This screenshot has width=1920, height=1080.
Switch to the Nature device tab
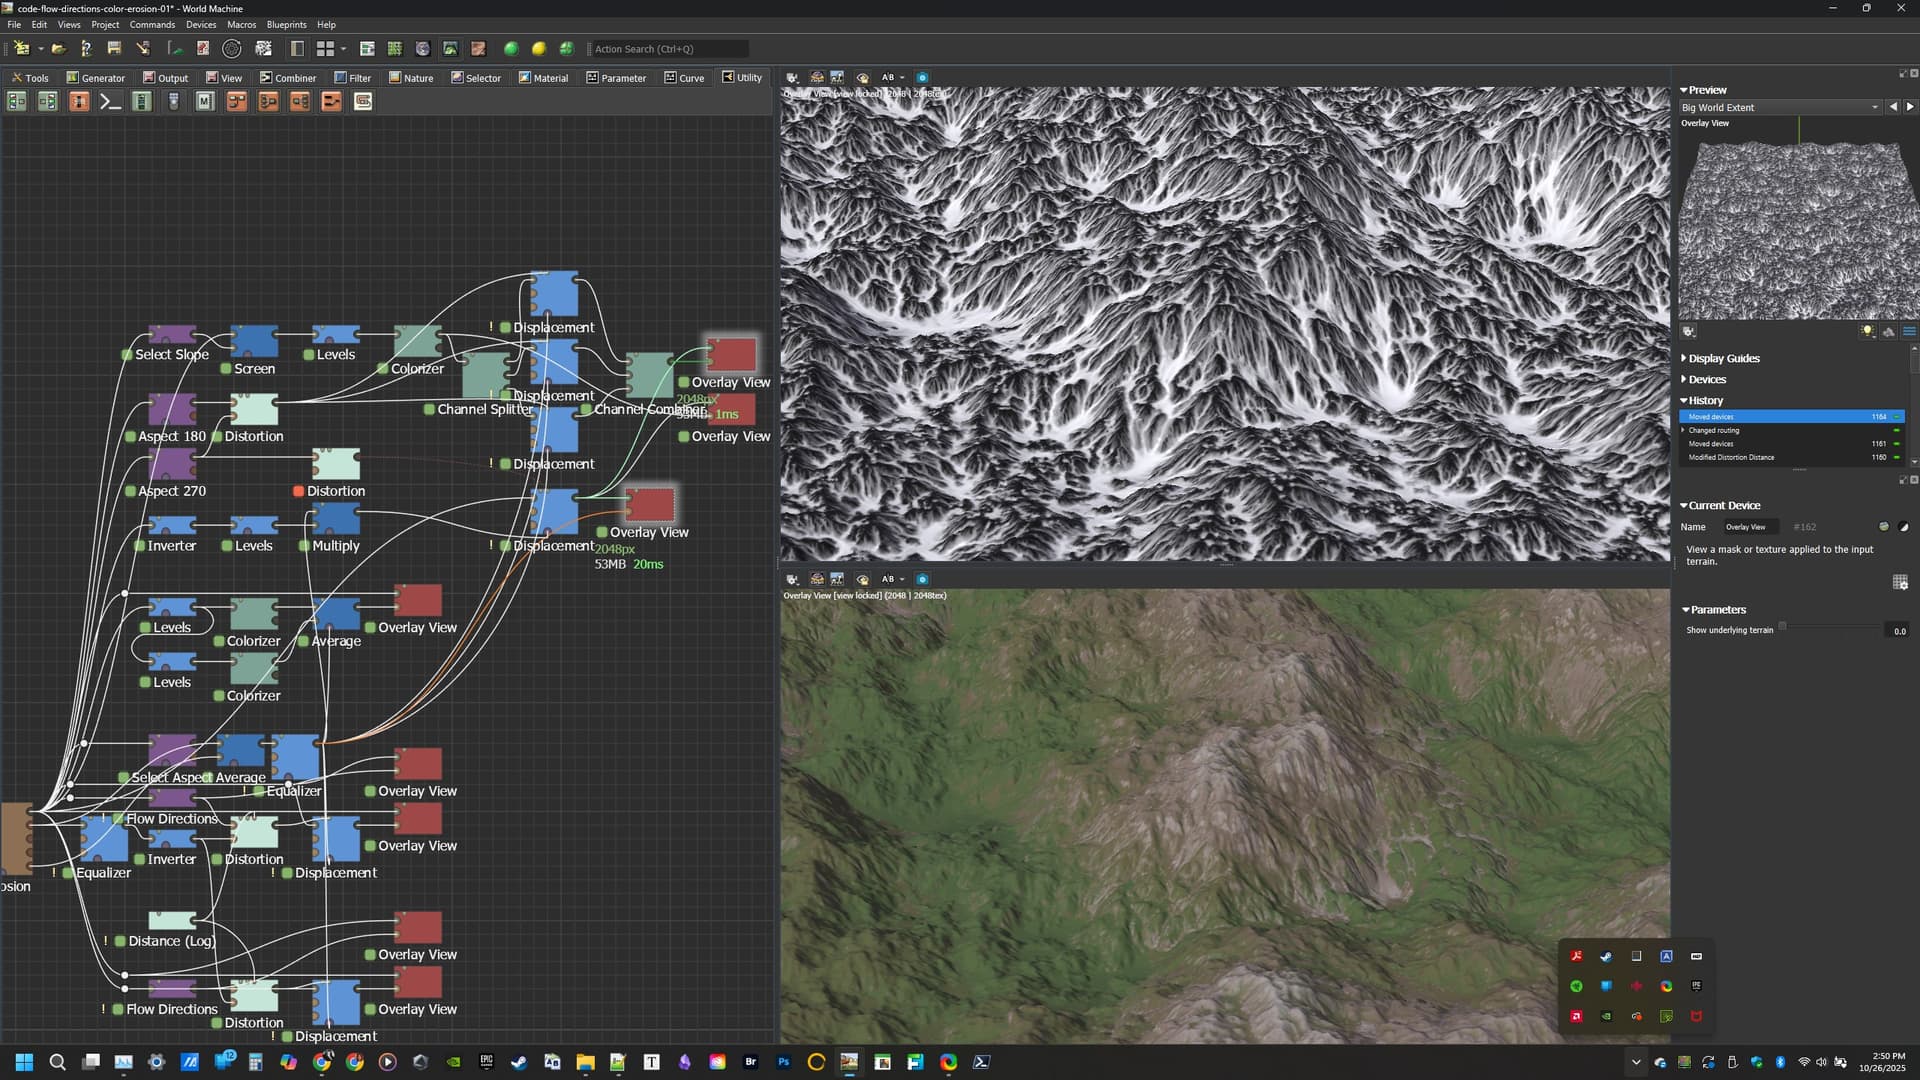click(x=411, y=77)
